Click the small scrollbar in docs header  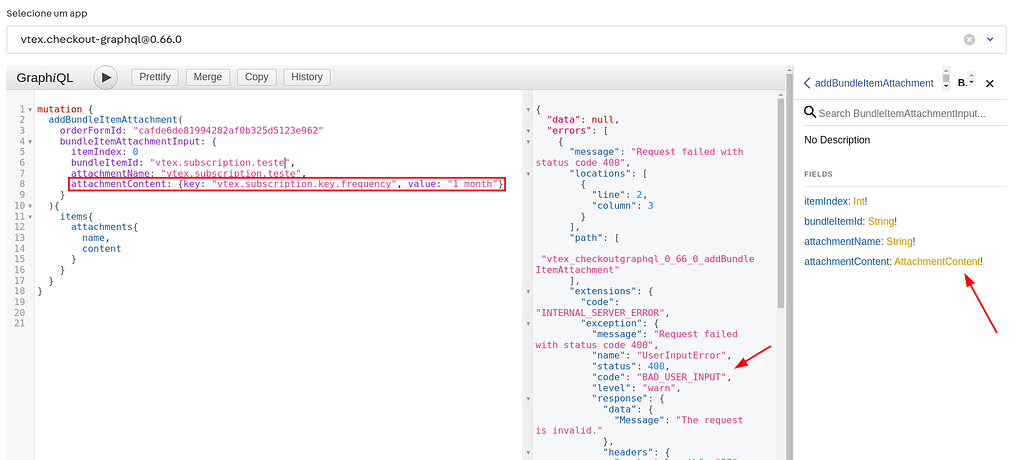click(946, 78)
